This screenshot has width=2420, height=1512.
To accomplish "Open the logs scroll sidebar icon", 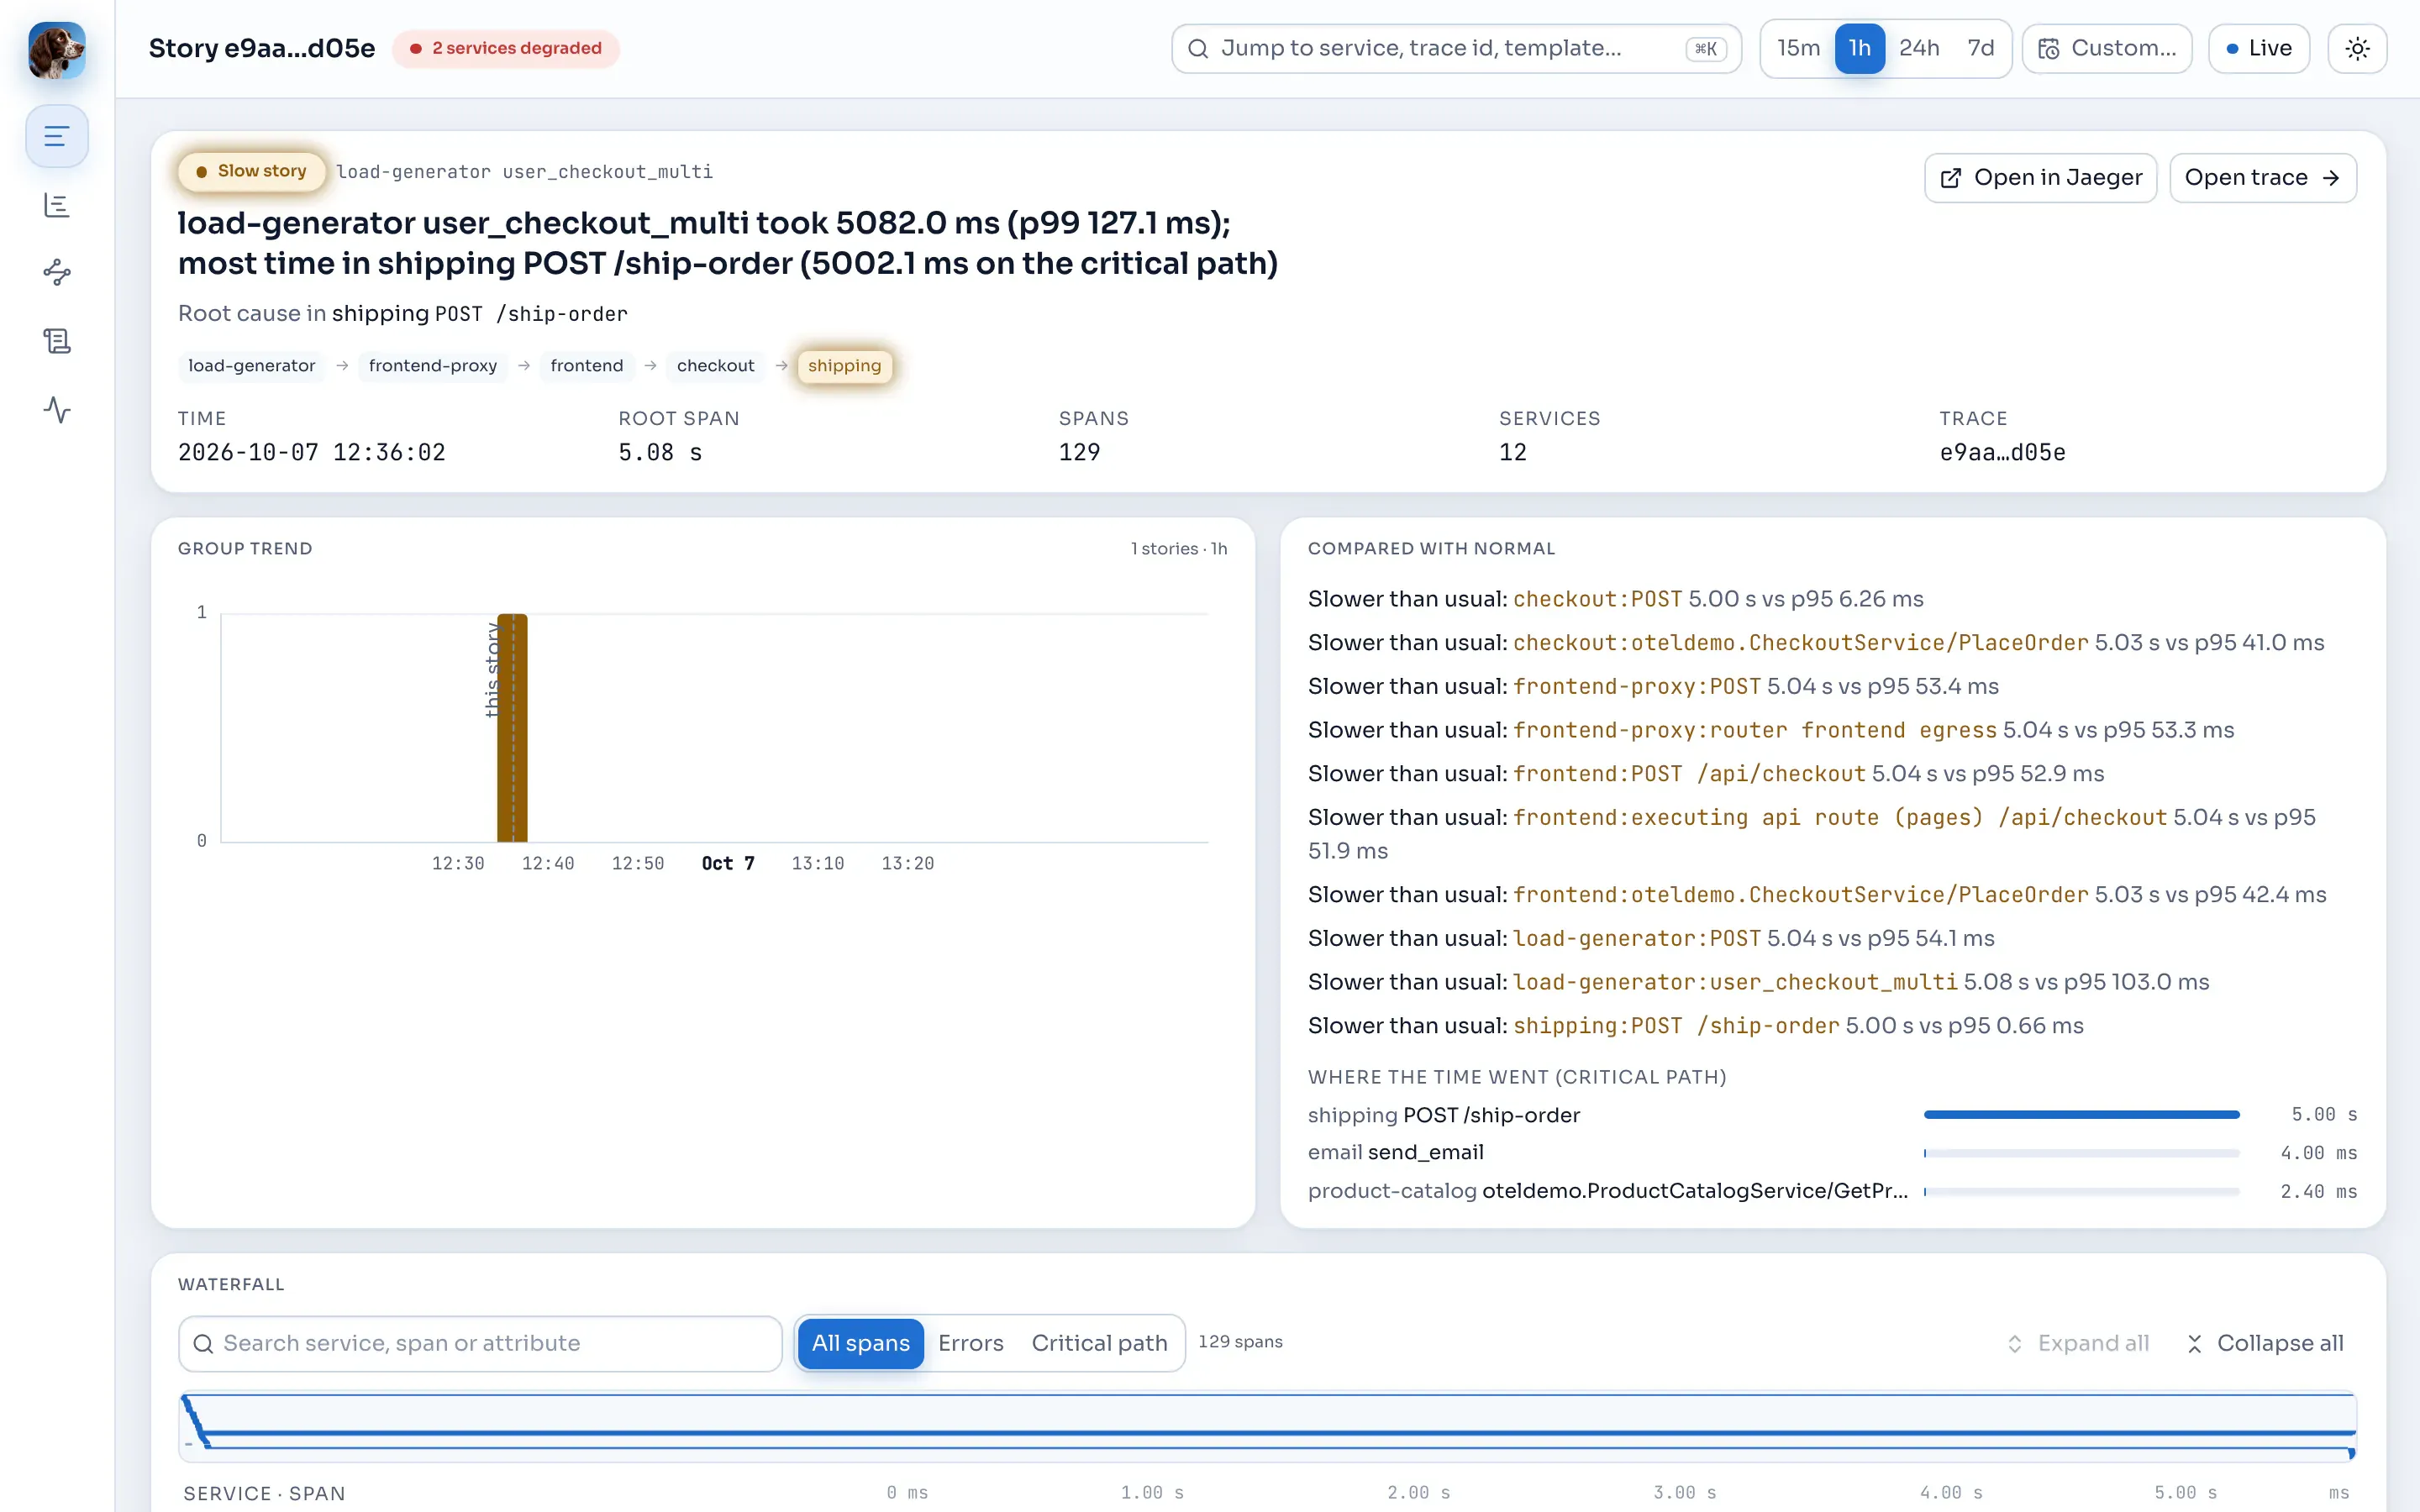I will tap(57, 341).
